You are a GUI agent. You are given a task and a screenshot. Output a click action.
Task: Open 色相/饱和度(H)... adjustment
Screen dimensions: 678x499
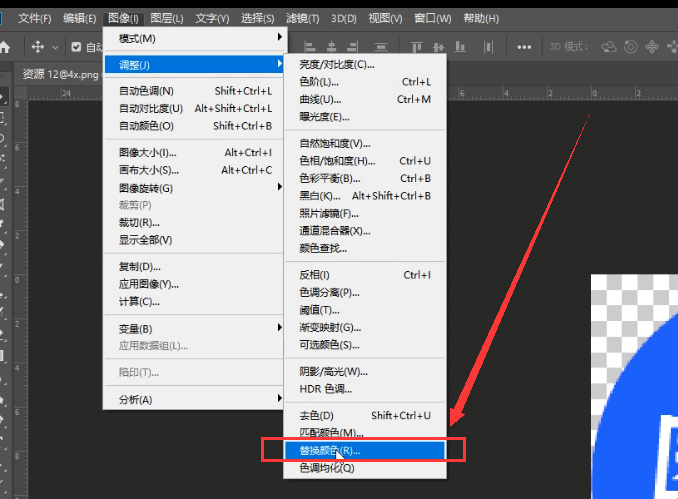pyautogui.click(x=365, y=161)
